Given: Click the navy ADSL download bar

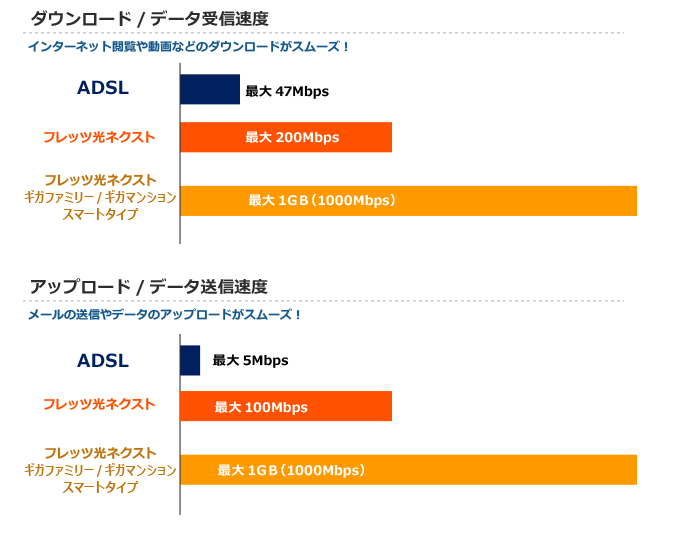Looking at the screenshot, I should (210, 89).
